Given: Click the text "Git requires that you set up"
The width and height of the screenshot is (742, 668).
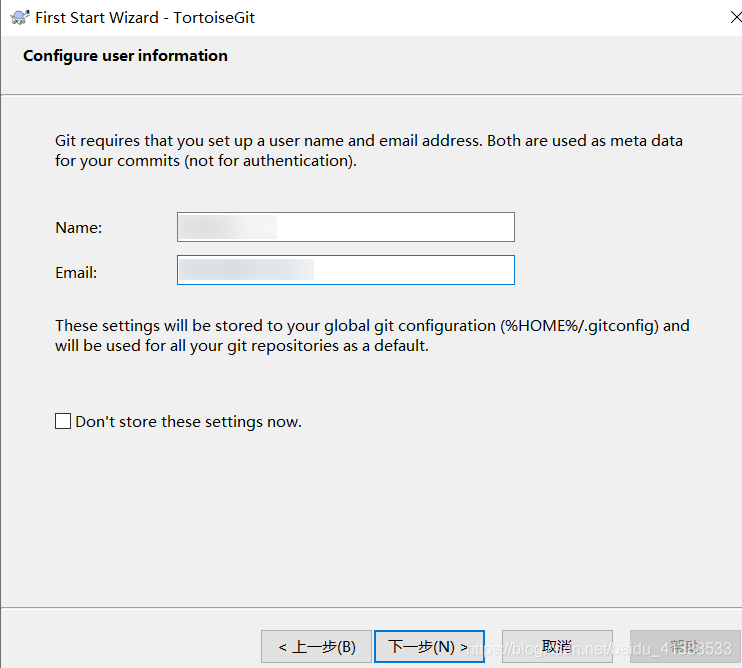Looking at the screenshot, I should pyautogui.click(x=154, y=141).
